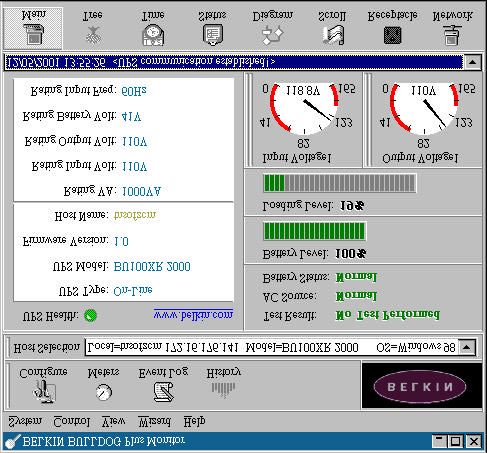Click the No Test Performed result text
The image size is (487, 453).
pos(388,314)
